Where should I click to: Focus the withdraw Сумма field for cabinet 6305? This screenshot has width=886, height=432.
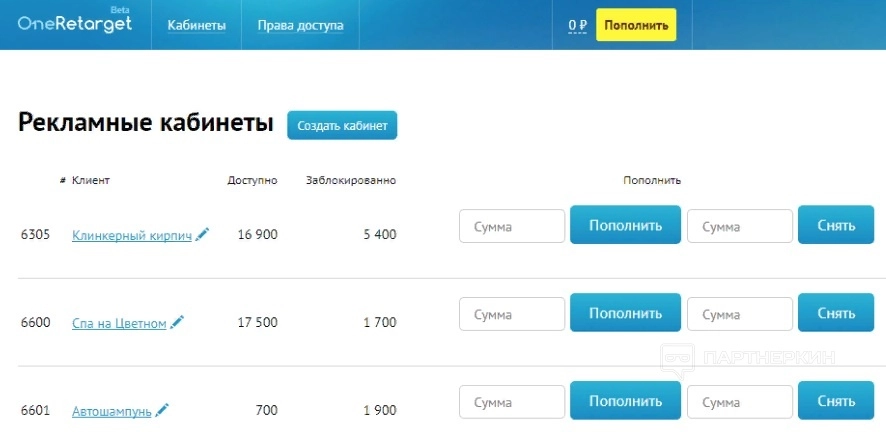(740, 226)
